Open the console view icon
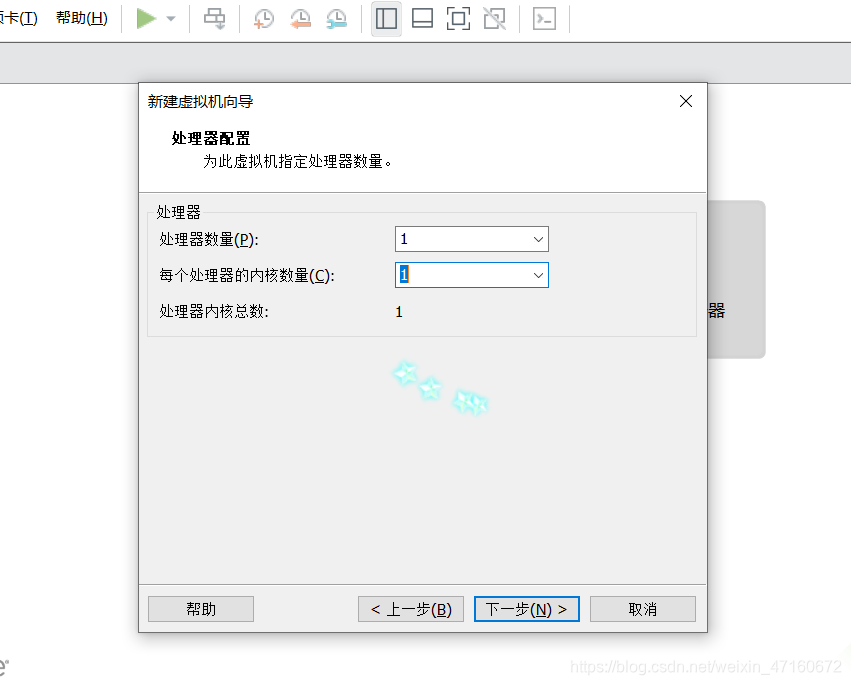This screenshot has width=851, height=685. pyautogui.click(x=544, y=19)
